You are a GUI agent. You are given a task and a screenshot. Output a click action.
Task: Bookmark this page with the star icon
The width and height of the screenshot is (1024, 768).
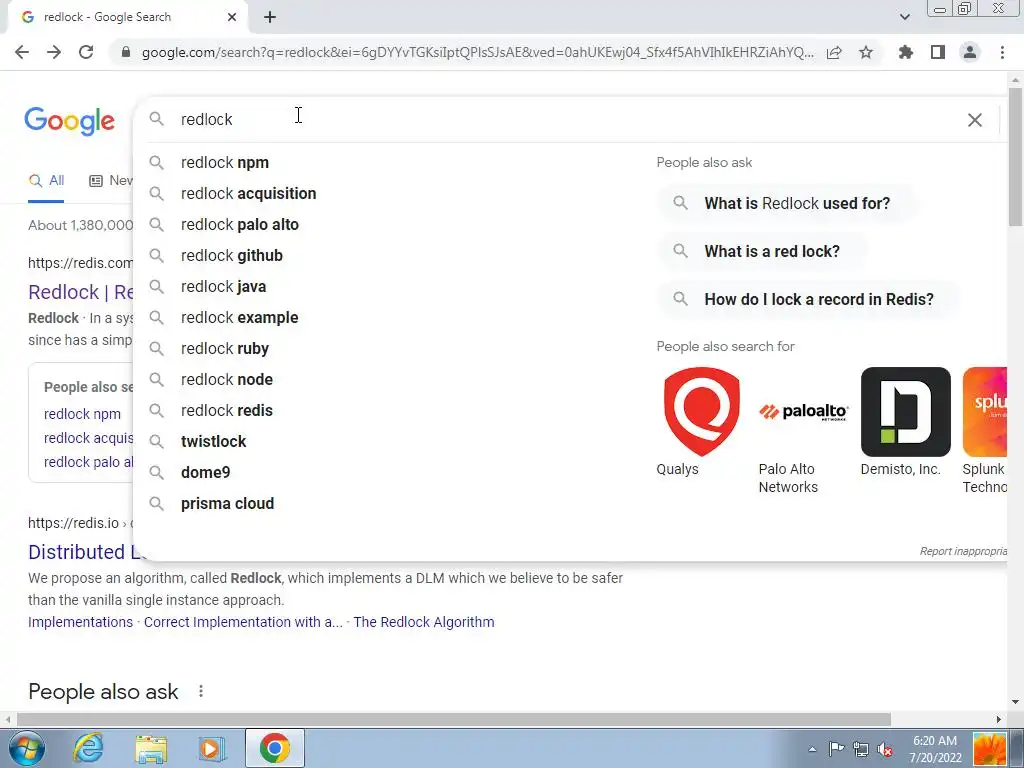pos(866,52)
